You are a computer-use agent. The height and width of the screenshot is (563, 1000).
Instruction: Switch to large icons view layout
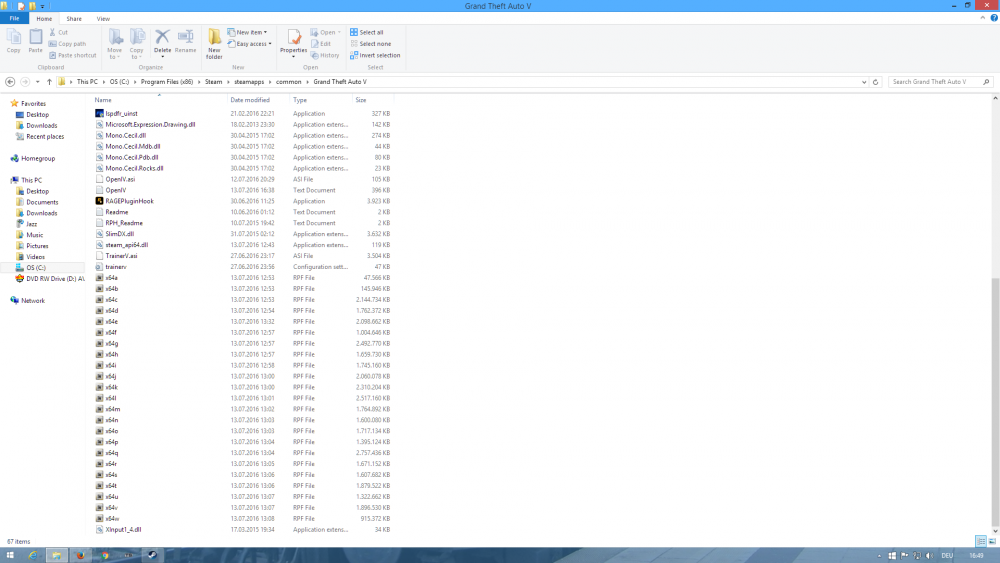click(x=992, y=541)
